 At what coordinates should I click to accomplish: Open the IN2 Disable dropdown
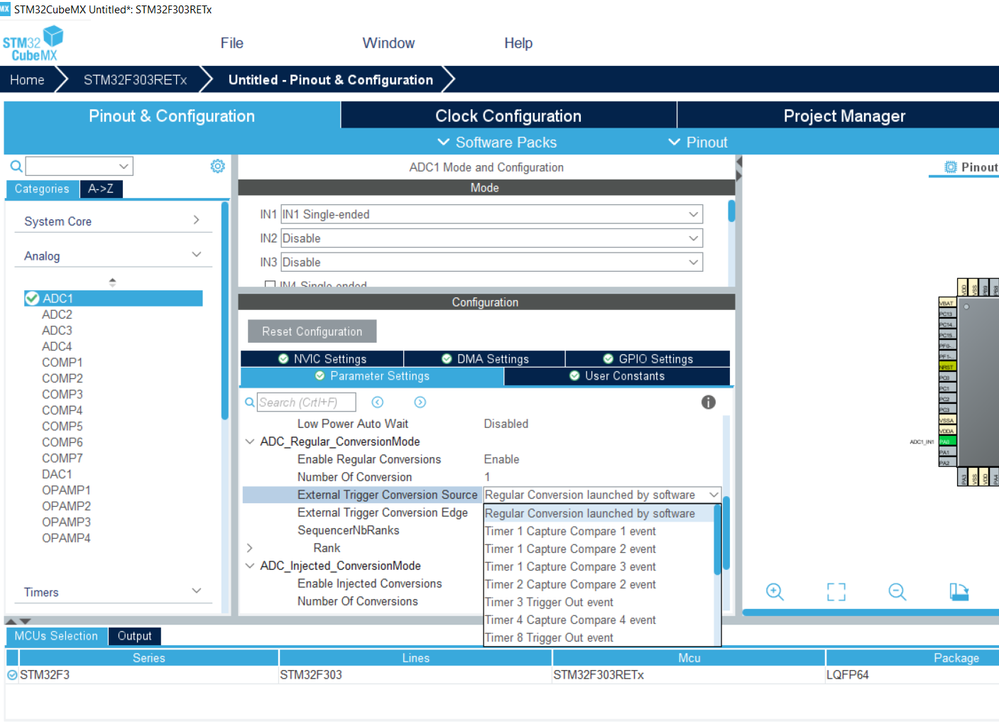point(491,238)
